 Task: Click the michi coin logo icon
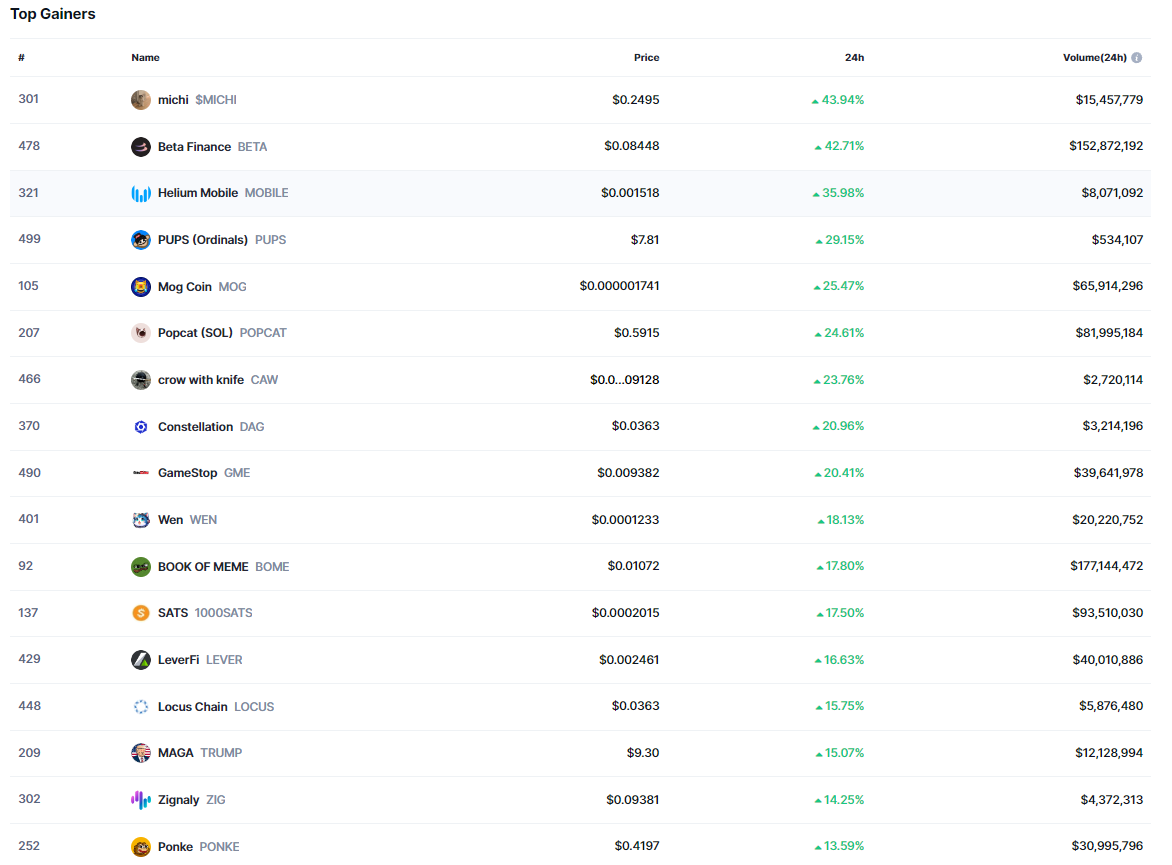[141, 100]
